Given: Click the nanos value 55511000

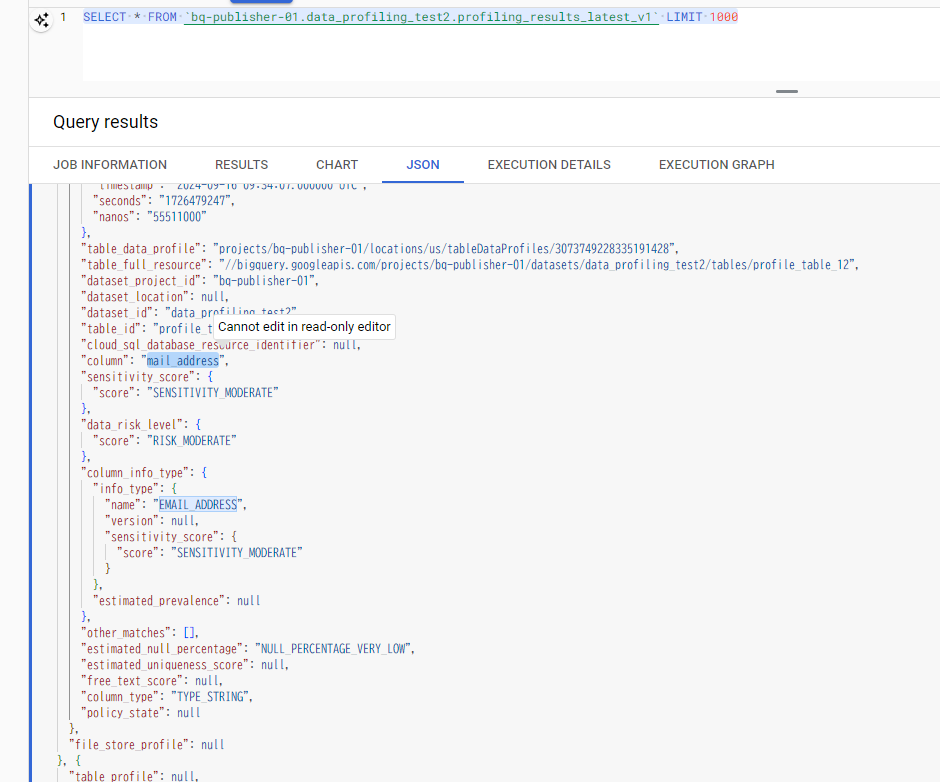Looking at the screenshot, I should tap(177, 217).
